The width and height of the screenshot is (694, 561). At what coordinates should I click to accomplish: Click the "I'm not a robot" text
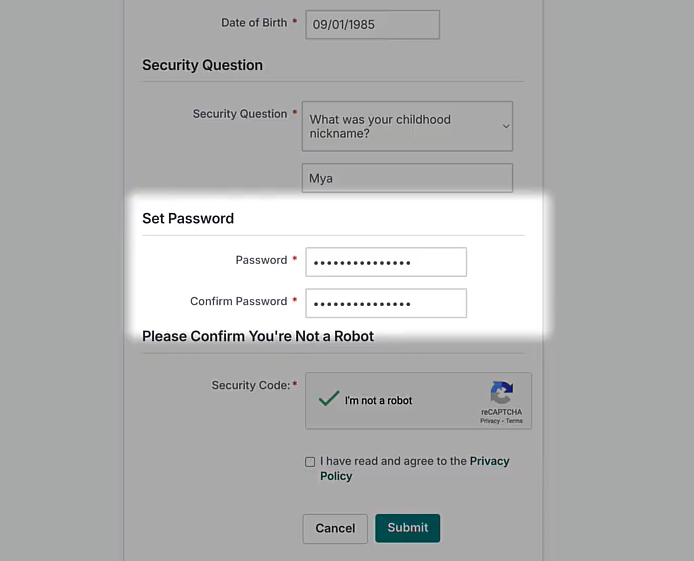pyautogui.click(x=378, y=400)
